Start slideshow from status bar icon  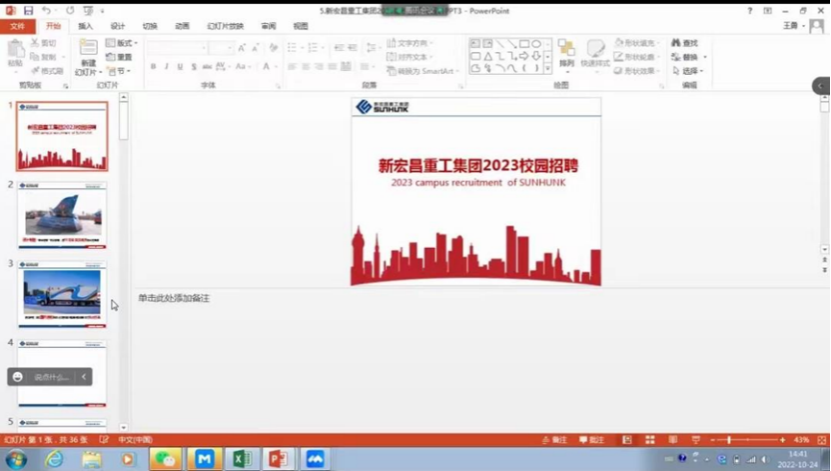(x=695, y=440)
